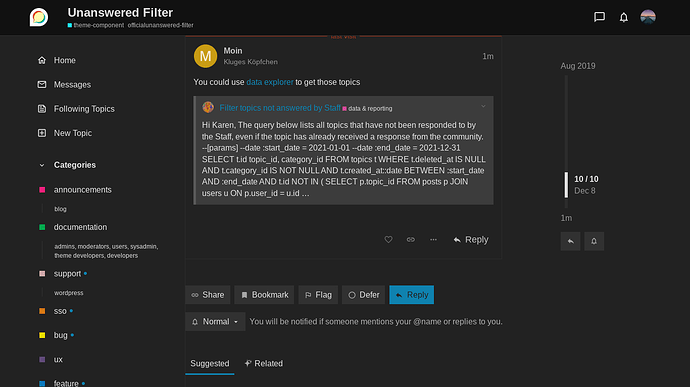Jump to Aug 2019 on timeline
Screen dimensions: 690x387
578,66
